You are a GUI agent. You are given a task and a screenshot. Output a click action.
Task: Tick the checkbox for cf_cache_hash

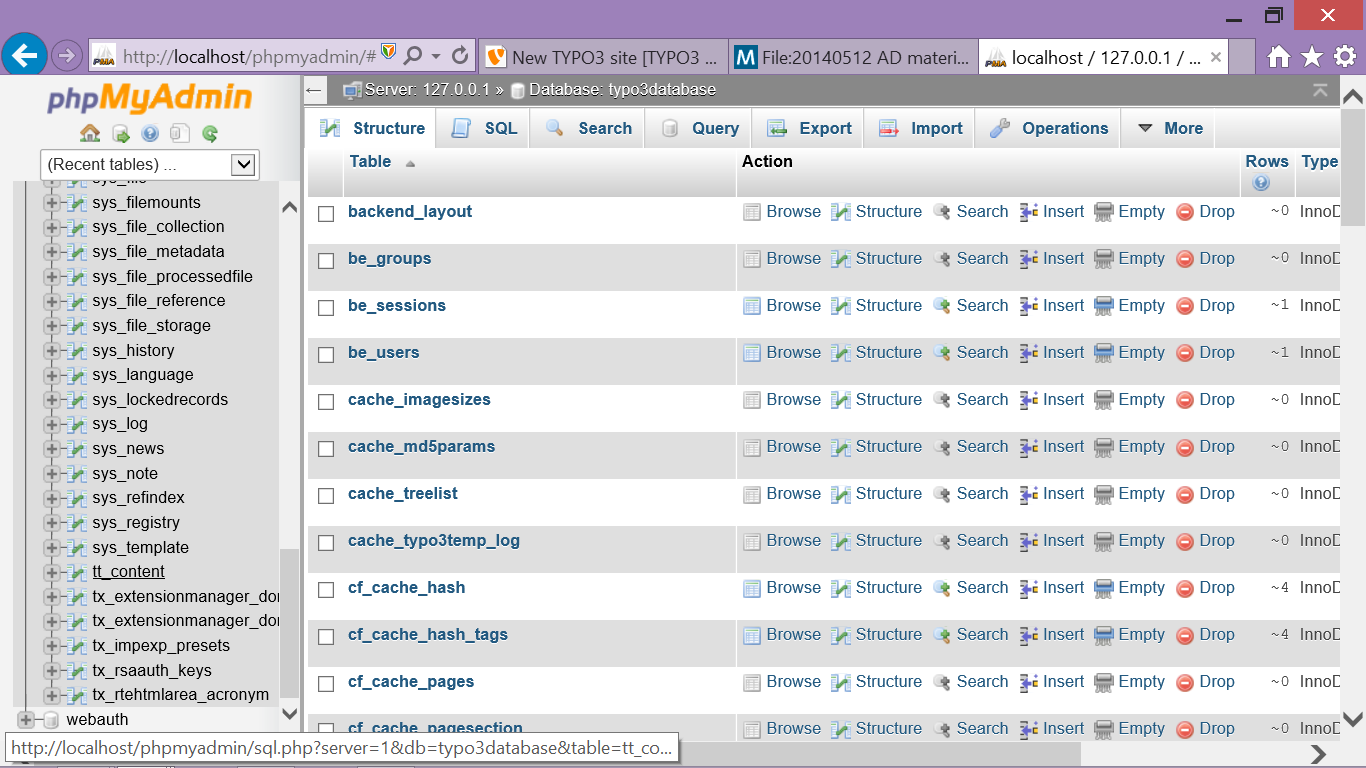pyautogui.click(x=326, y=589)
